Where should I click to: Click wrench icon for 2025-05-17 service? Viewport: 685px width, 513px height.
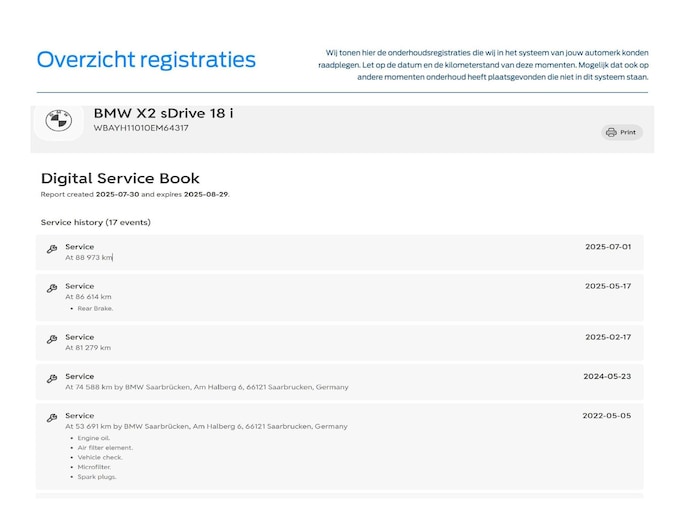pyautogui.click(x=52, y=289)
